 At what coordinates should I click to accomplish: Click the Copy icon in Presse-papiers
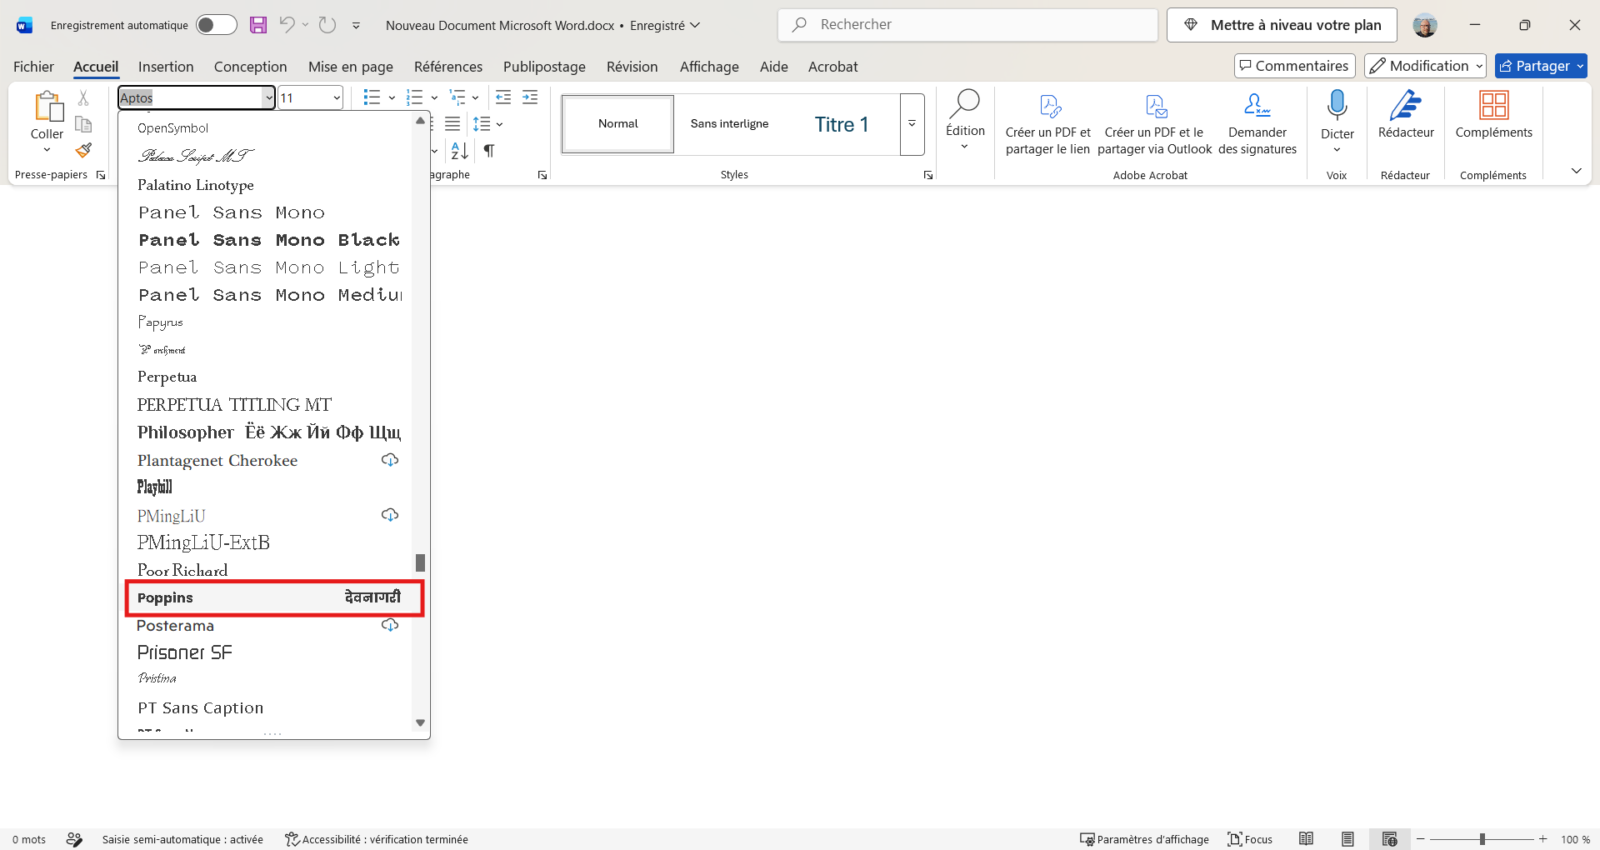point(84,124)
